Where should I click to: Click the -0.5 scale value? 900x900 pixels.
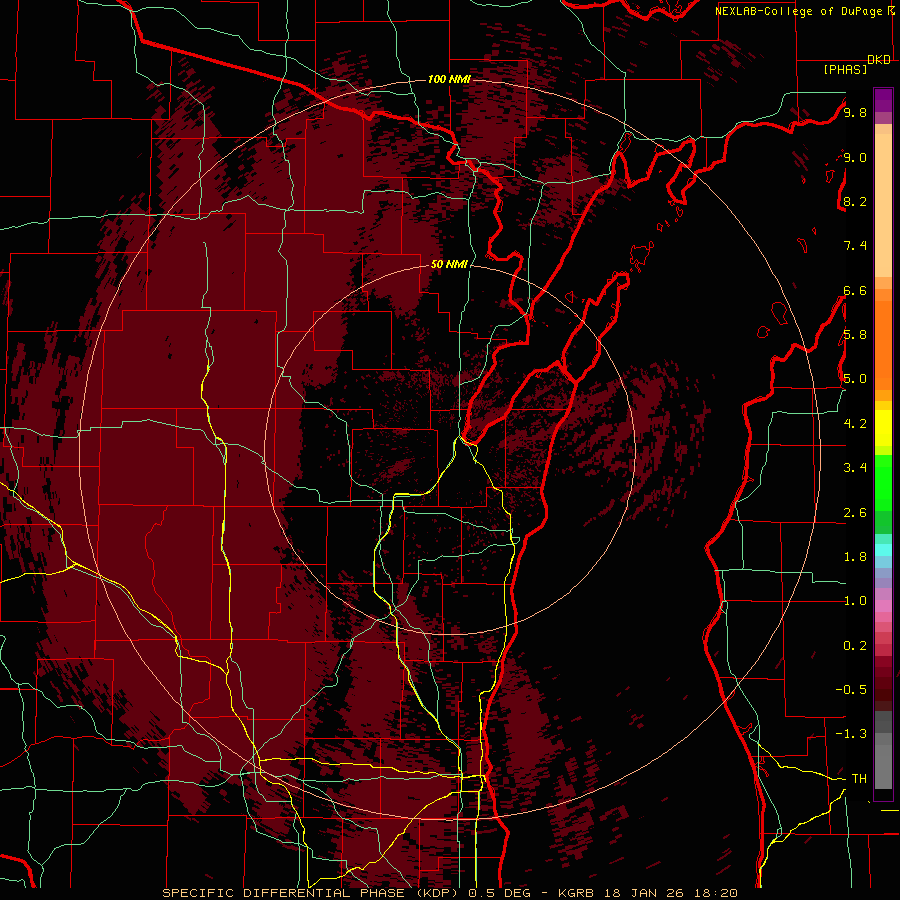851,690
